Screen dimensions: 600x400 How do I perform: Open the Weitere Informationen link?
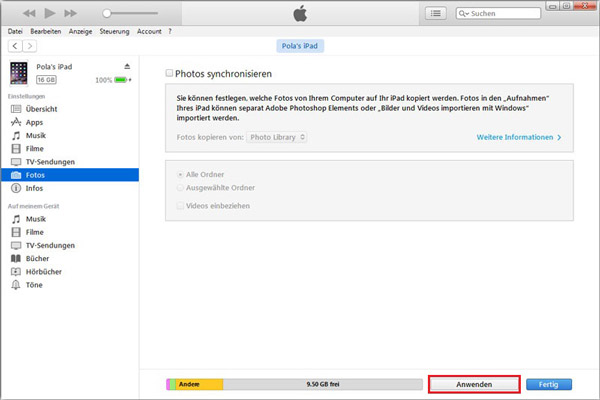tap(519, 136)
